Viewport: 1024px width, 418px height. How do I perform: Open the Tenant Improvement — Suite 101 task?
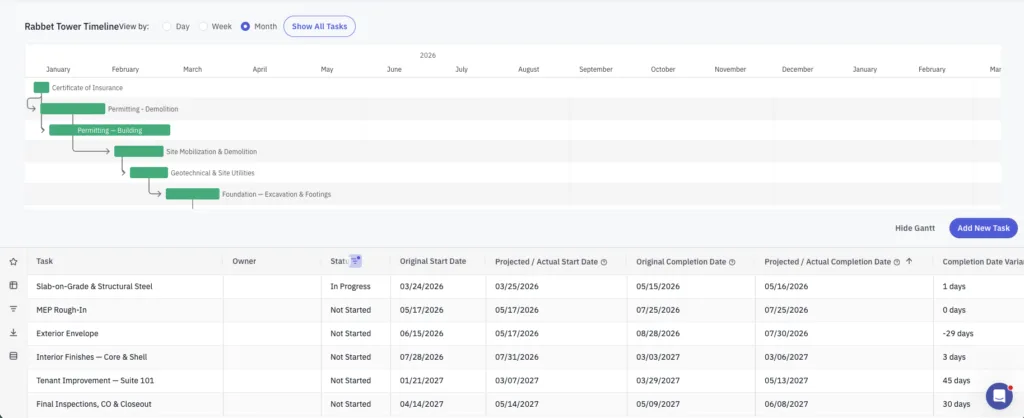[95, 380]
